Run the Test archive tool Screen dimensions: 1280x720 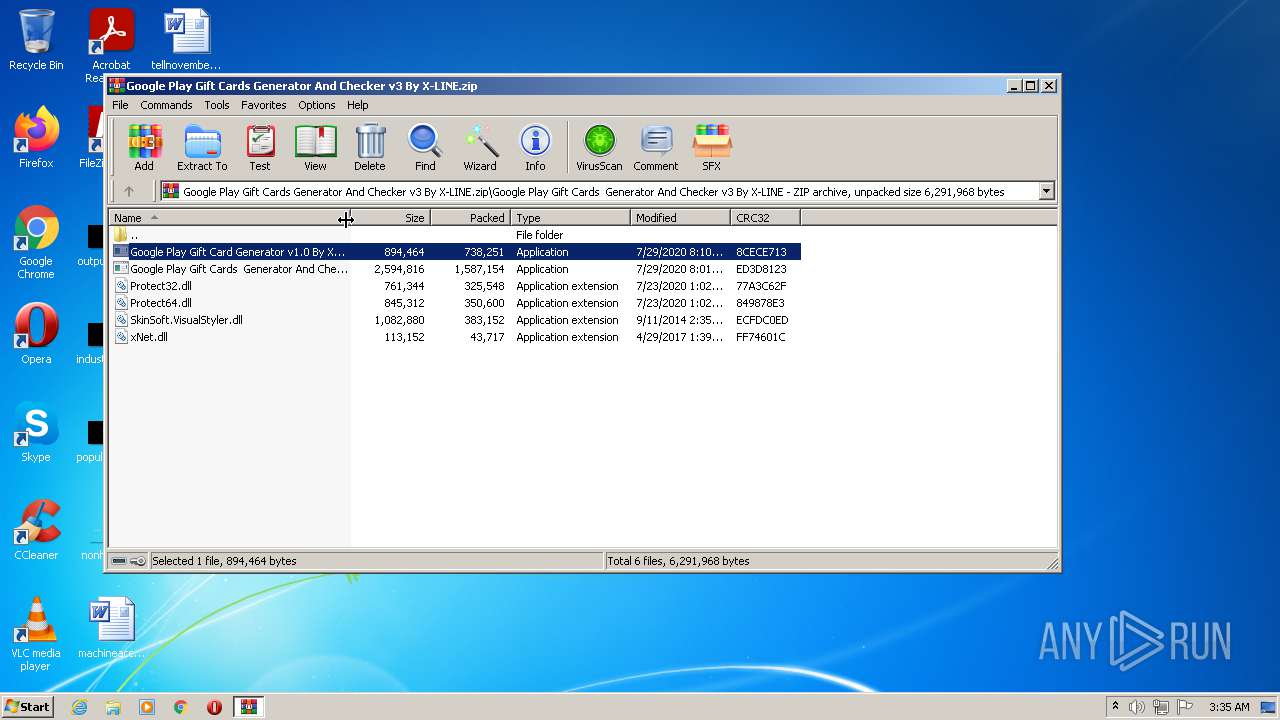(260, 148)
